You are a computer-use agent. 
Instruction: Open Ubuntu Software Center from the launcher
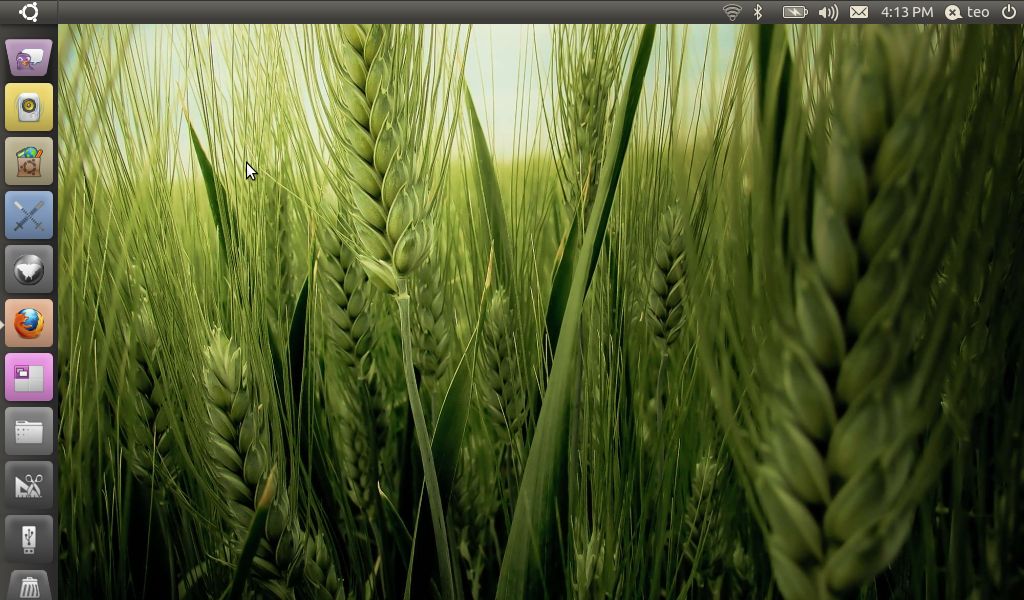point(29,161)
